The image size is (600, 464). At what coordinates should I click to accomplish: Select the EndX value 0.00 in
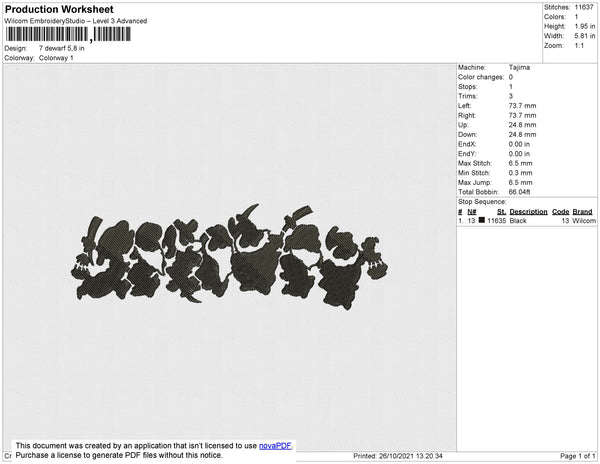[519, 144]
